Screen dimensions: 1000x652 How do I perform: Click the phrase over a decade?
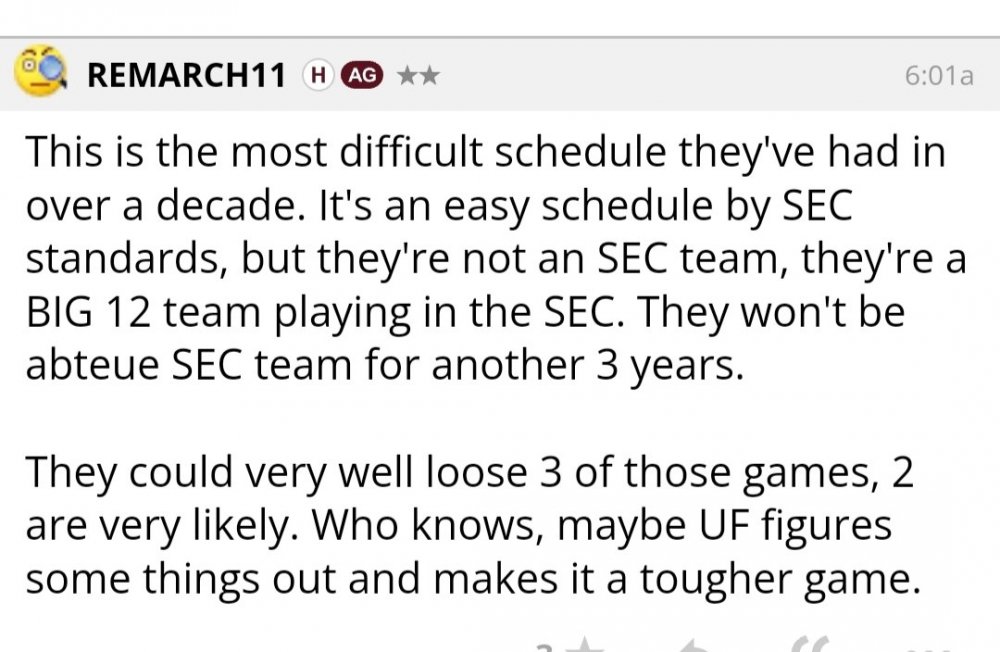[x=158, y=207]
